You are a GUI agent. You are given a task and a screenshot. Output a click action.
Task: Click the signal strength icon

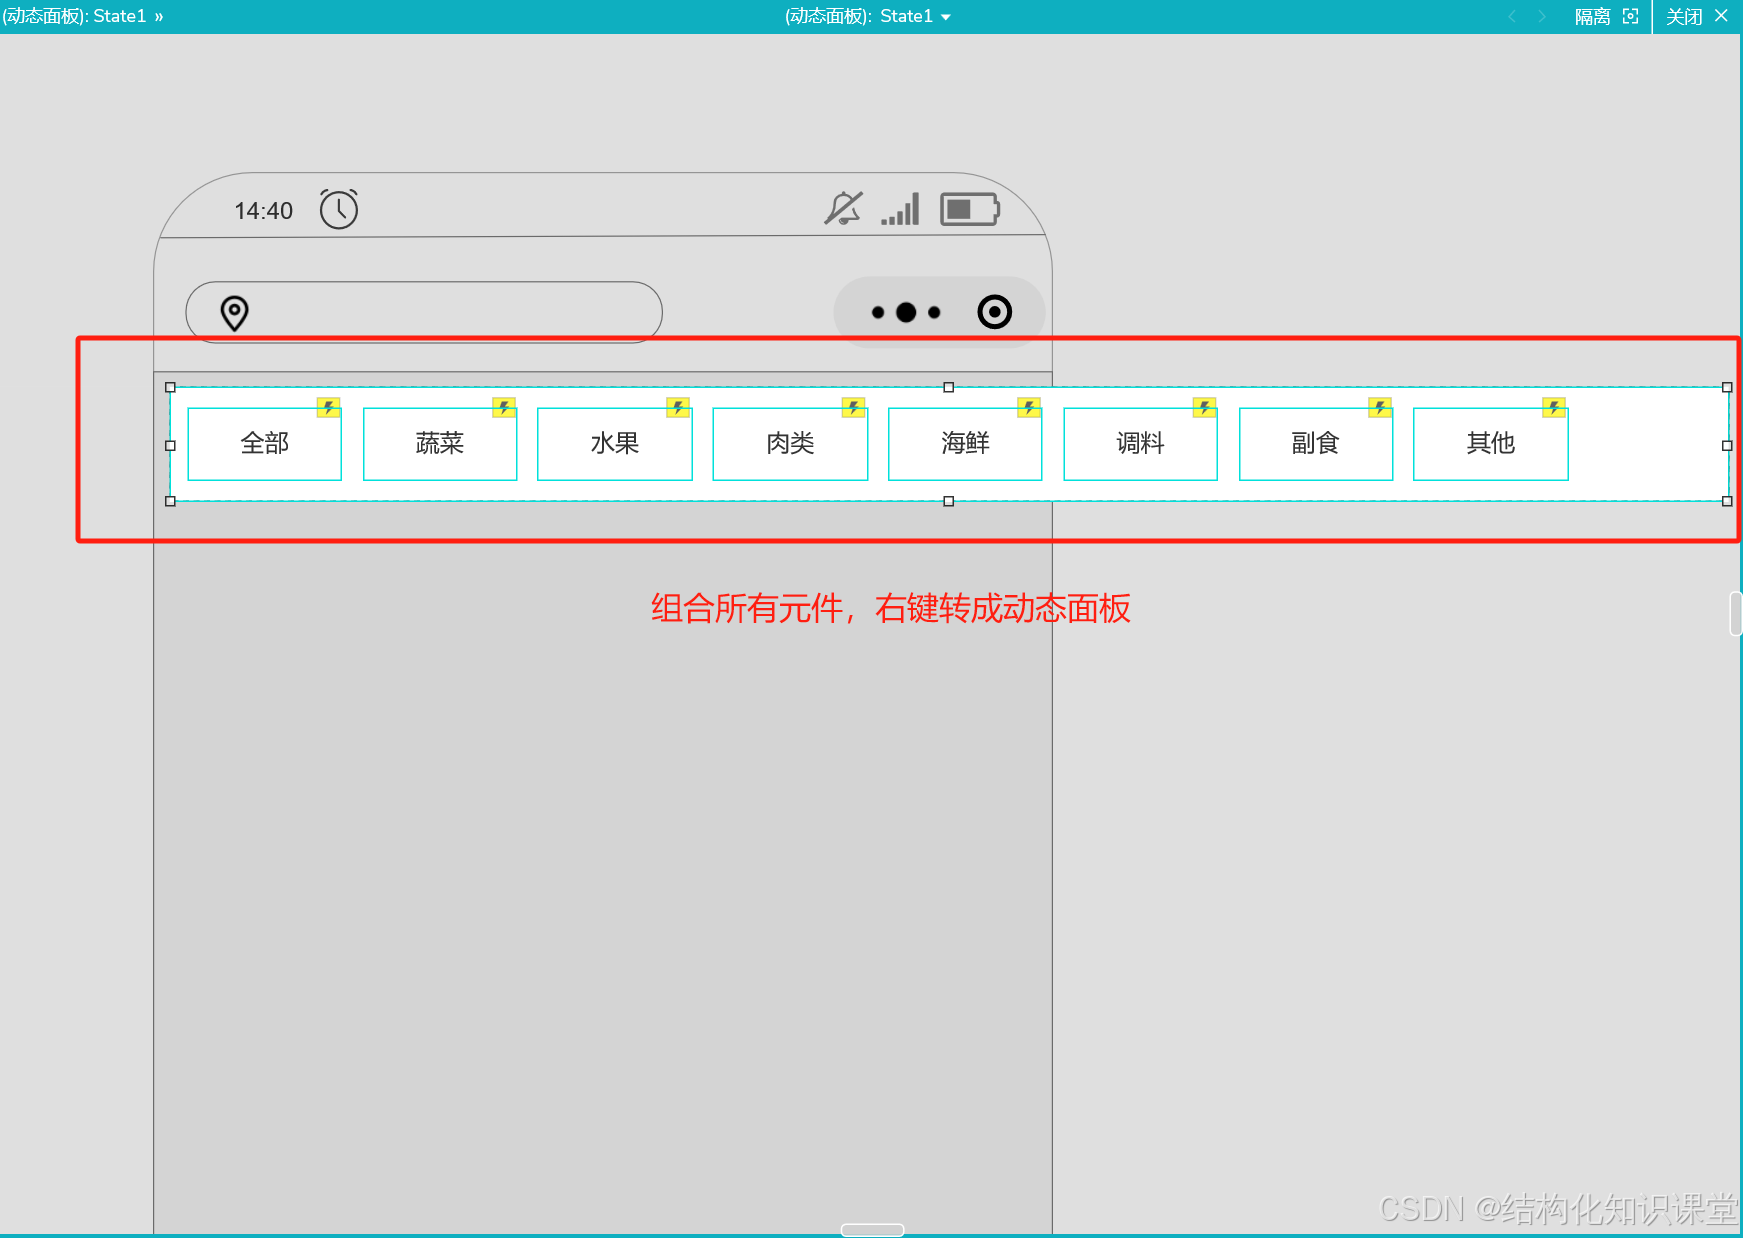point(900,209)
